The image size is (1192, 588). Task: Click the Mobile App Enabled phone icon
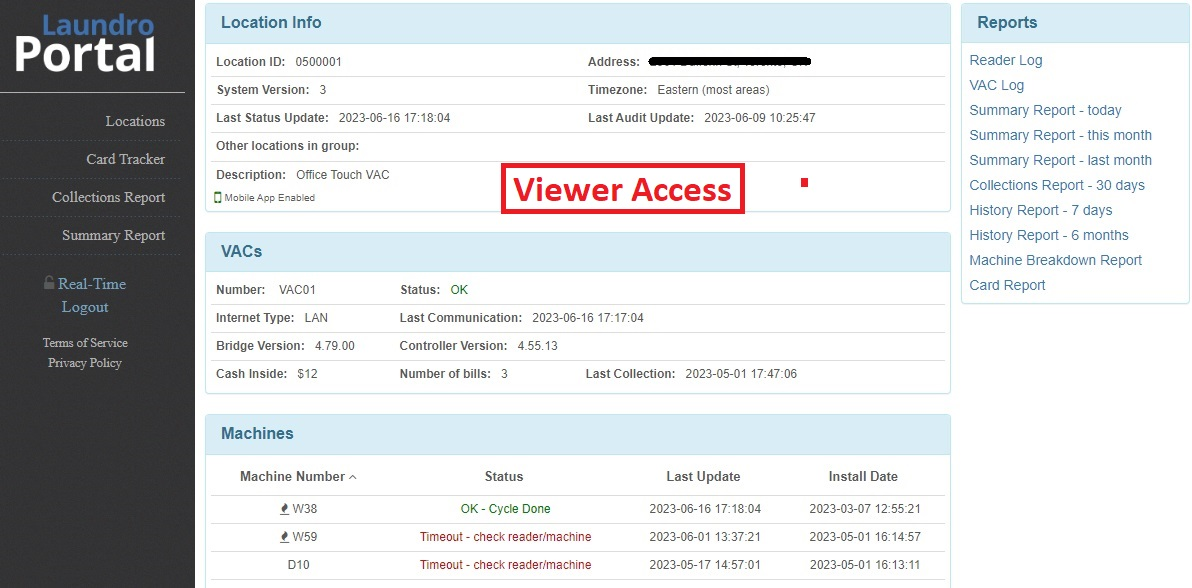218,198
